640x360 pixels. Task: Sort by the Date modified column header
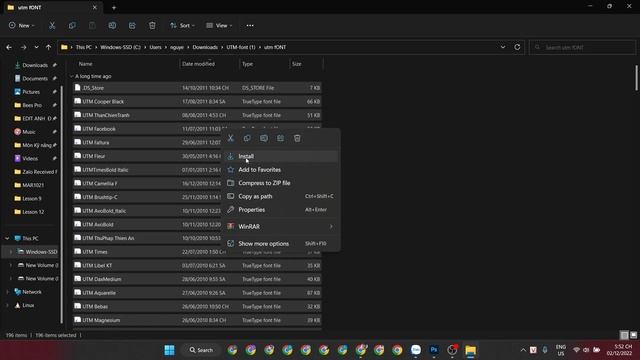(198, 64)
